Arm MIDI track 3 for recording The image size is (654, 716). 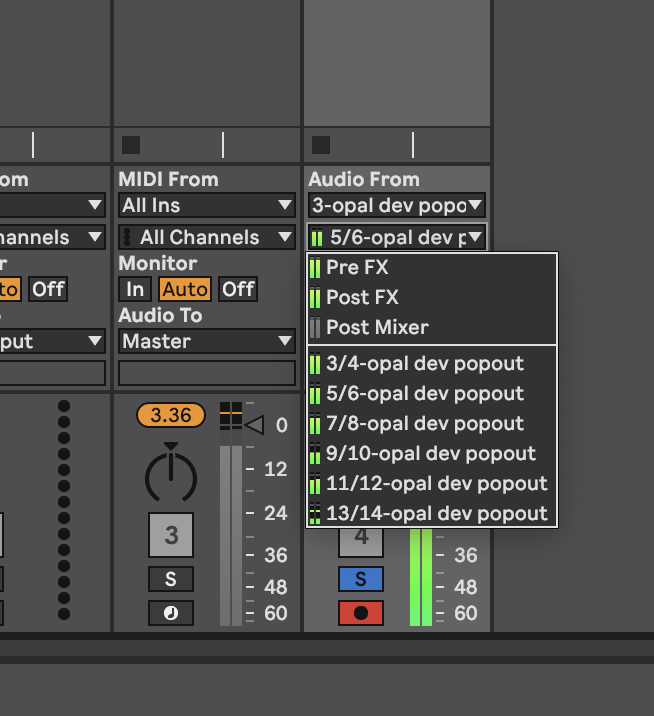(x=171, y=612)
